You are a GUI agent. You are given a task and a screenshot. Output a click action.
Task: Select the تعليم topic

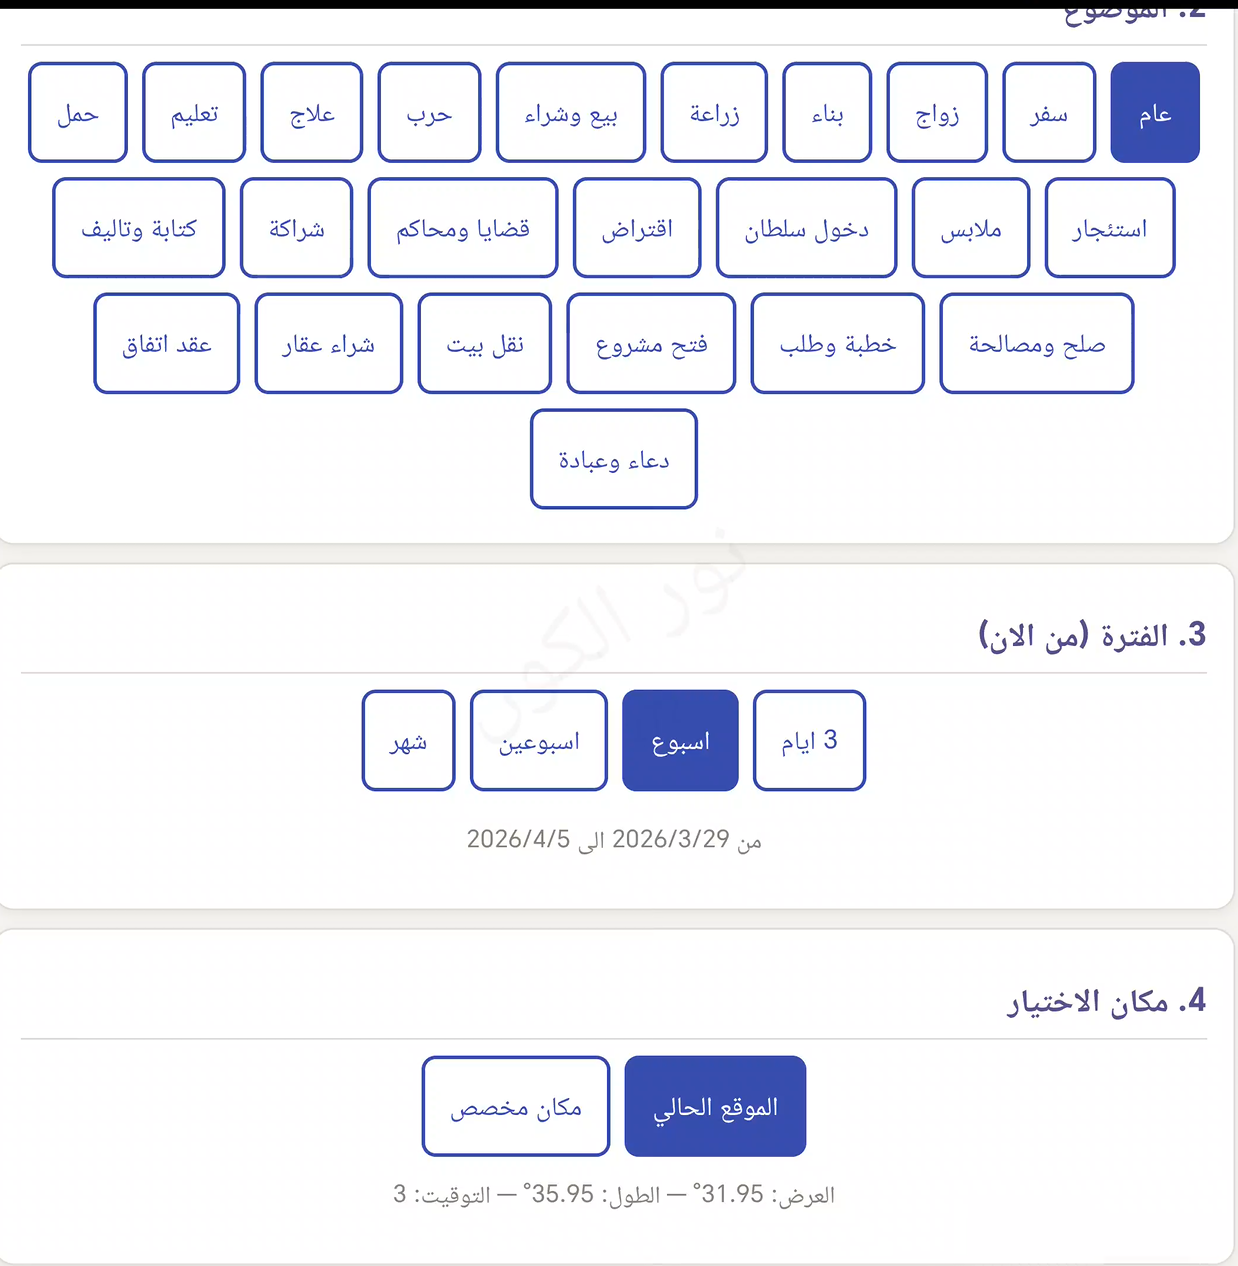pyautogui.click(x=194, y=113)
